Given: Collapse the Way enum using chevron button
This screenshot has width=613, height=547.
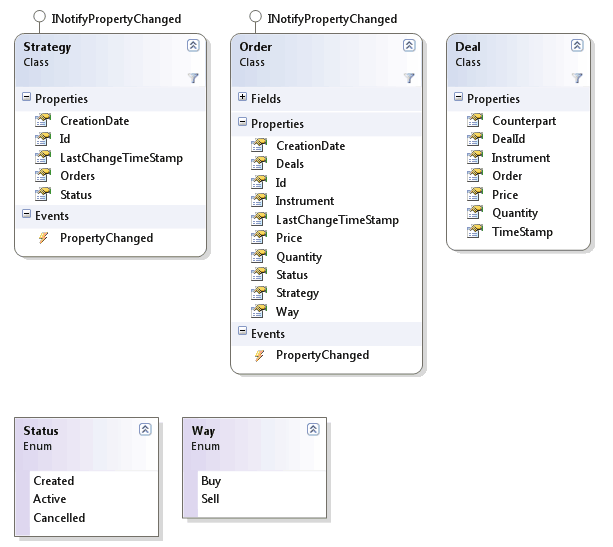Looking at the screenshot, I should click(x=313, y=429).
